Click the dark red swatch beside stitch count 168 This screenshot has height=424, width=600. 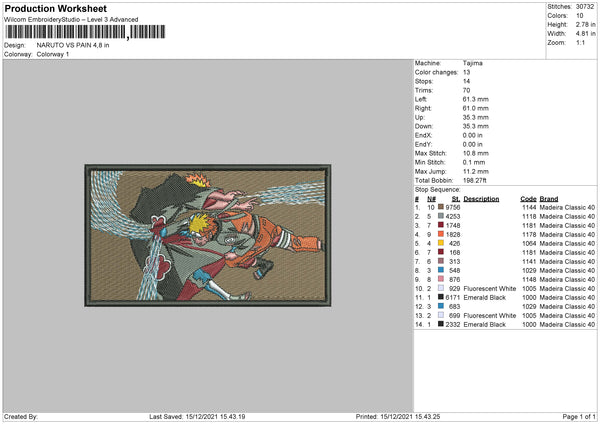[x=441, y=252]
